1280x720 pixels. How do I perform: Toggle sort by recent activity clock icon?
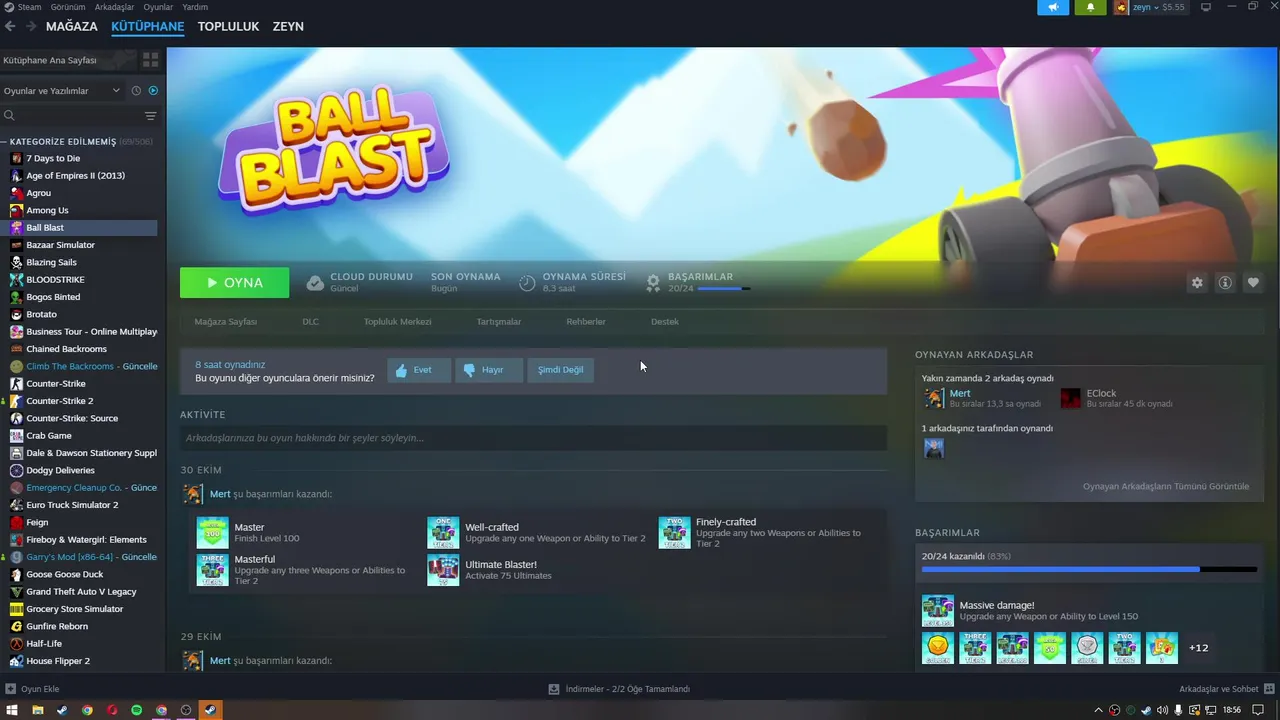click(137, 91)
